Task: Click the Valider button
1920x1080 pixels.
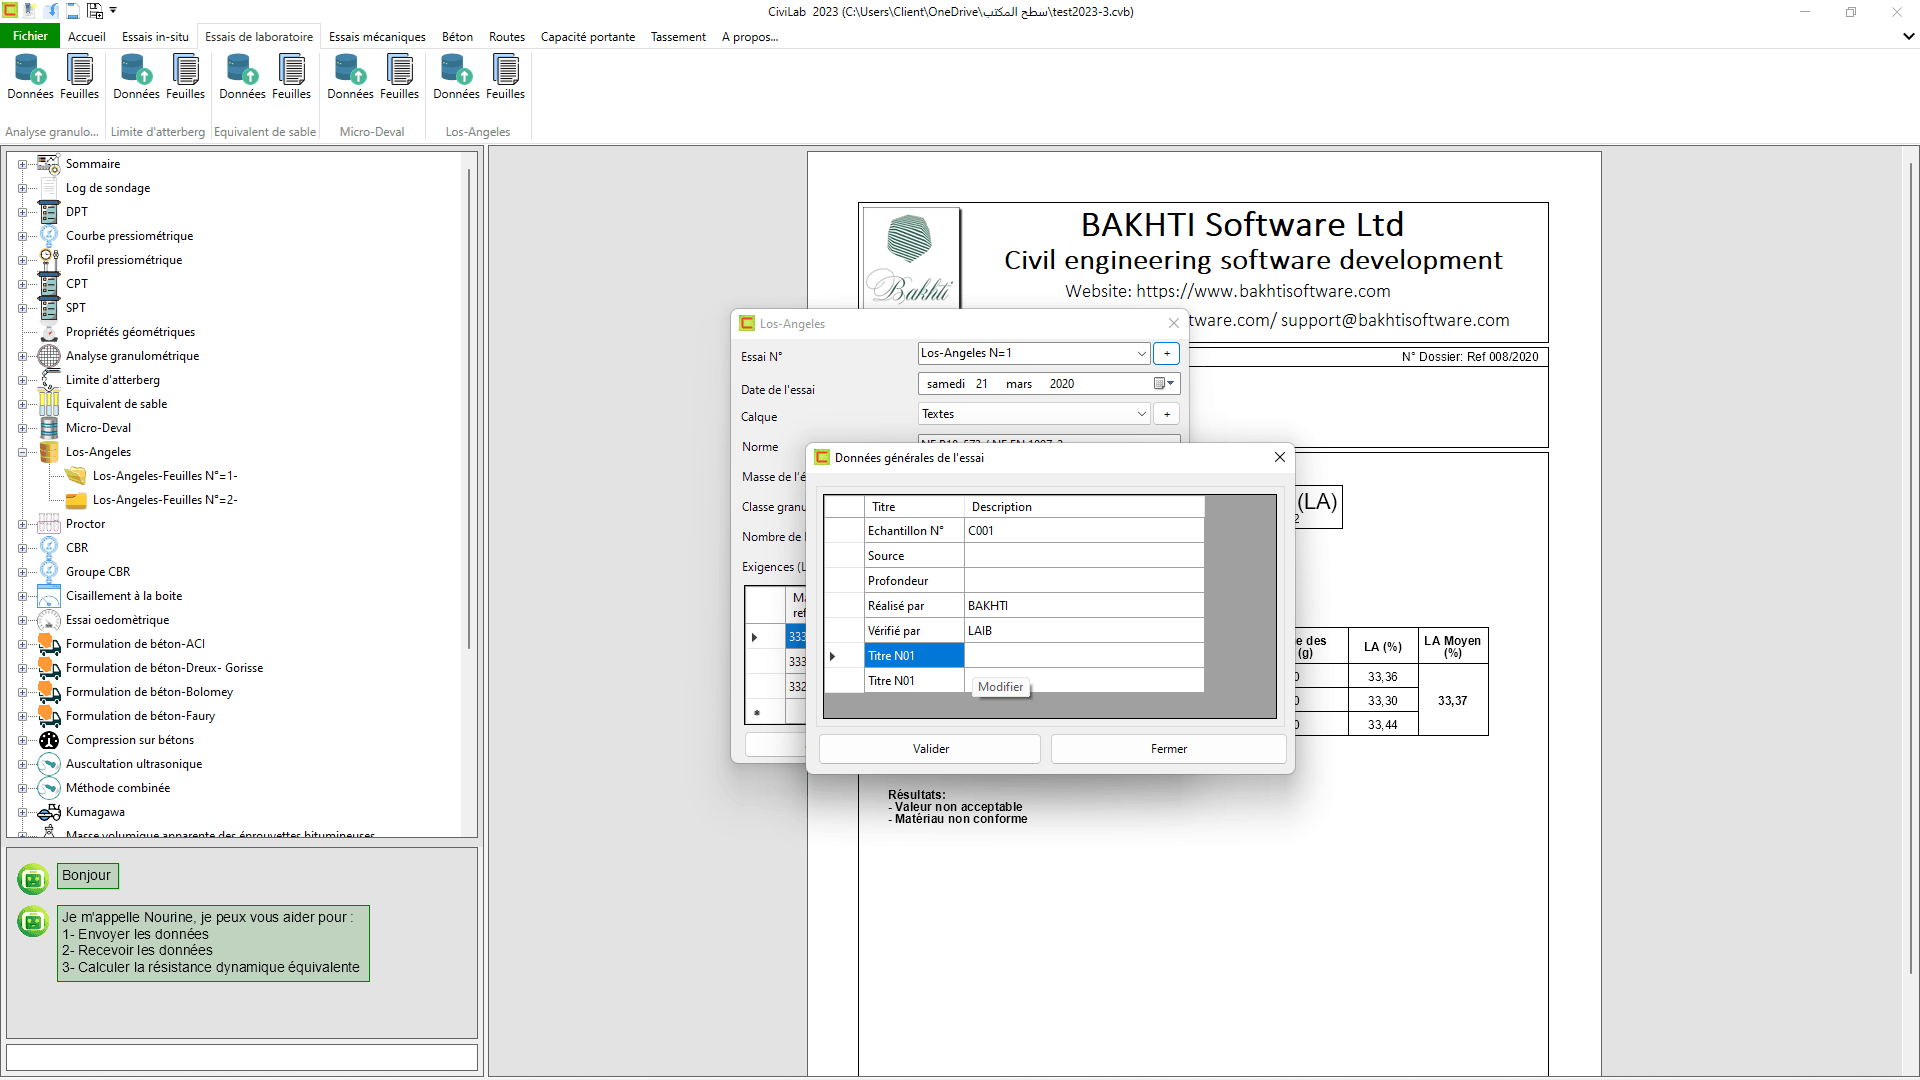Action: (x=930, y=749)
